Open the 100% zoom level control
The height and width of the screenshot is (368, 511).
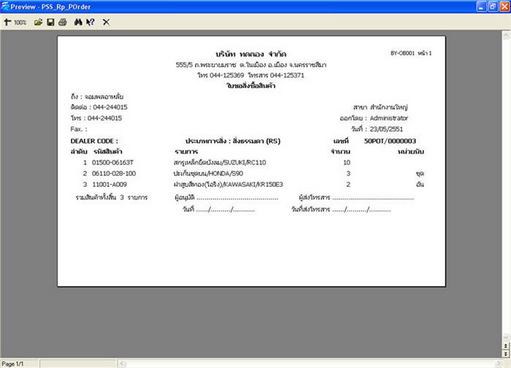click(20, 22)
